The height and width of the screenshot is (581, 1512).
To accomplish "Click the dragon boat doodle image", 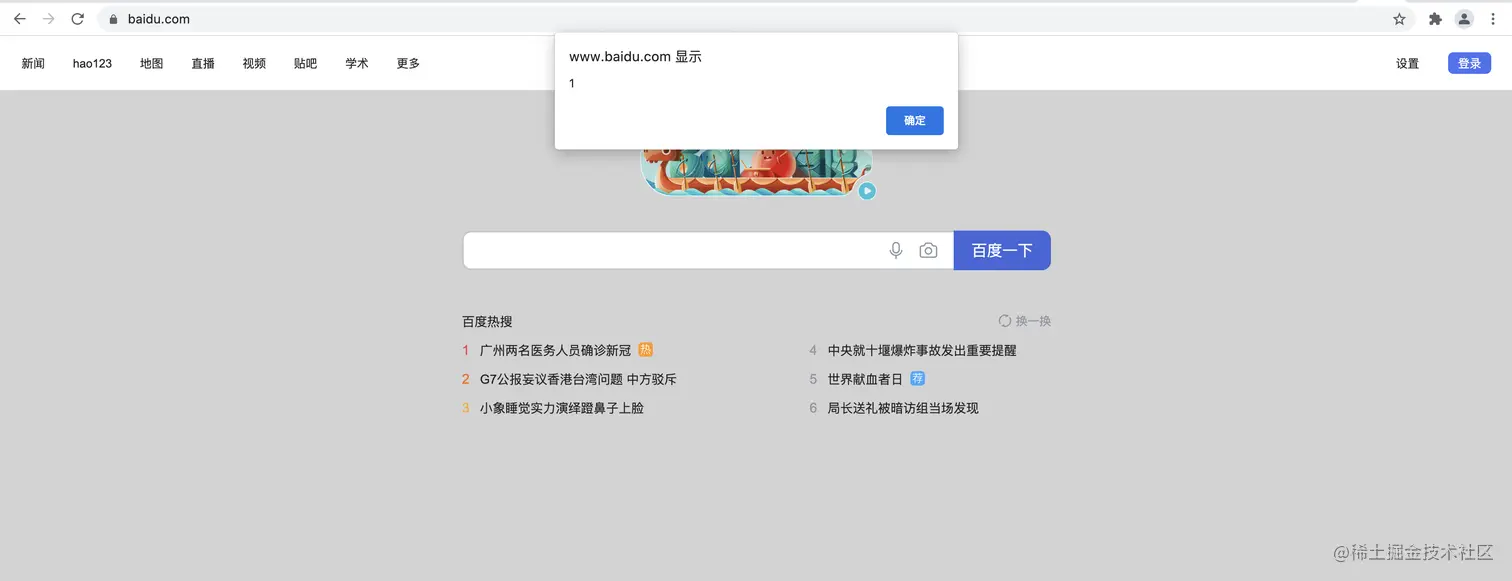I will point(756,171).
